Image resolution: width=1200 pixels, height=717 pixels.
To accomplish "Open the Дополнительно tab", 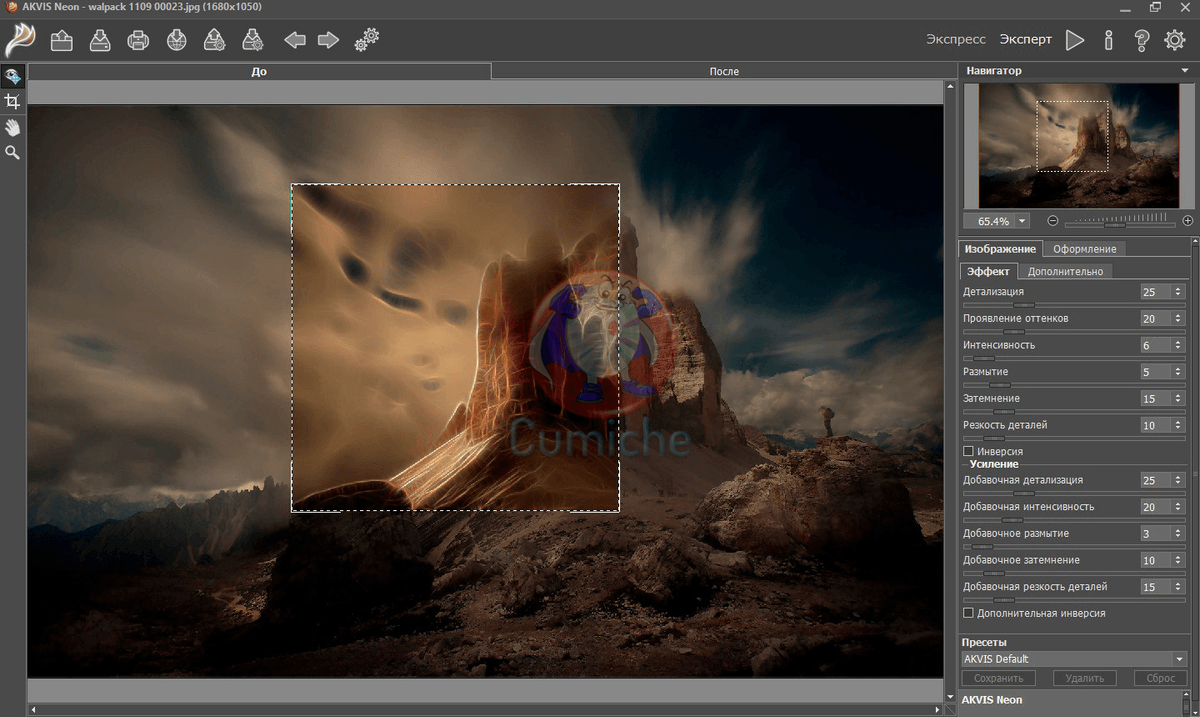I will click(x=1065, y=271).
